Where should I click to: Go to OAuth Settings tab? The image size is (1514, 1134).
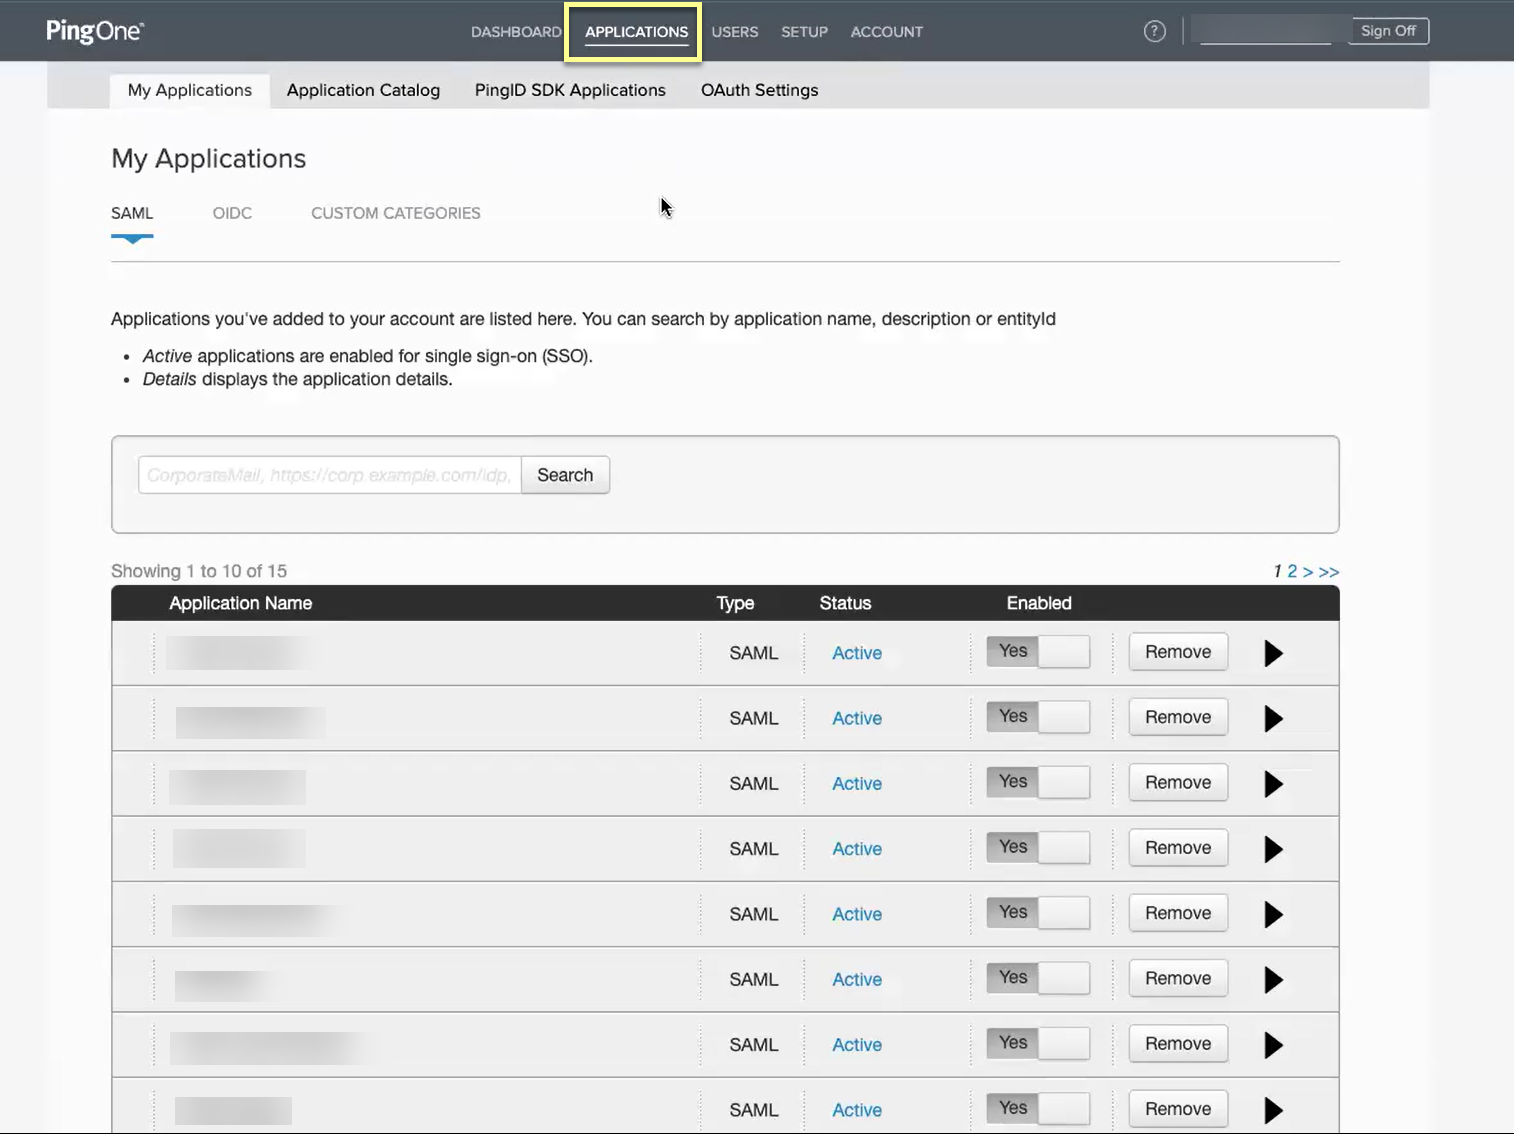(759, 90)
